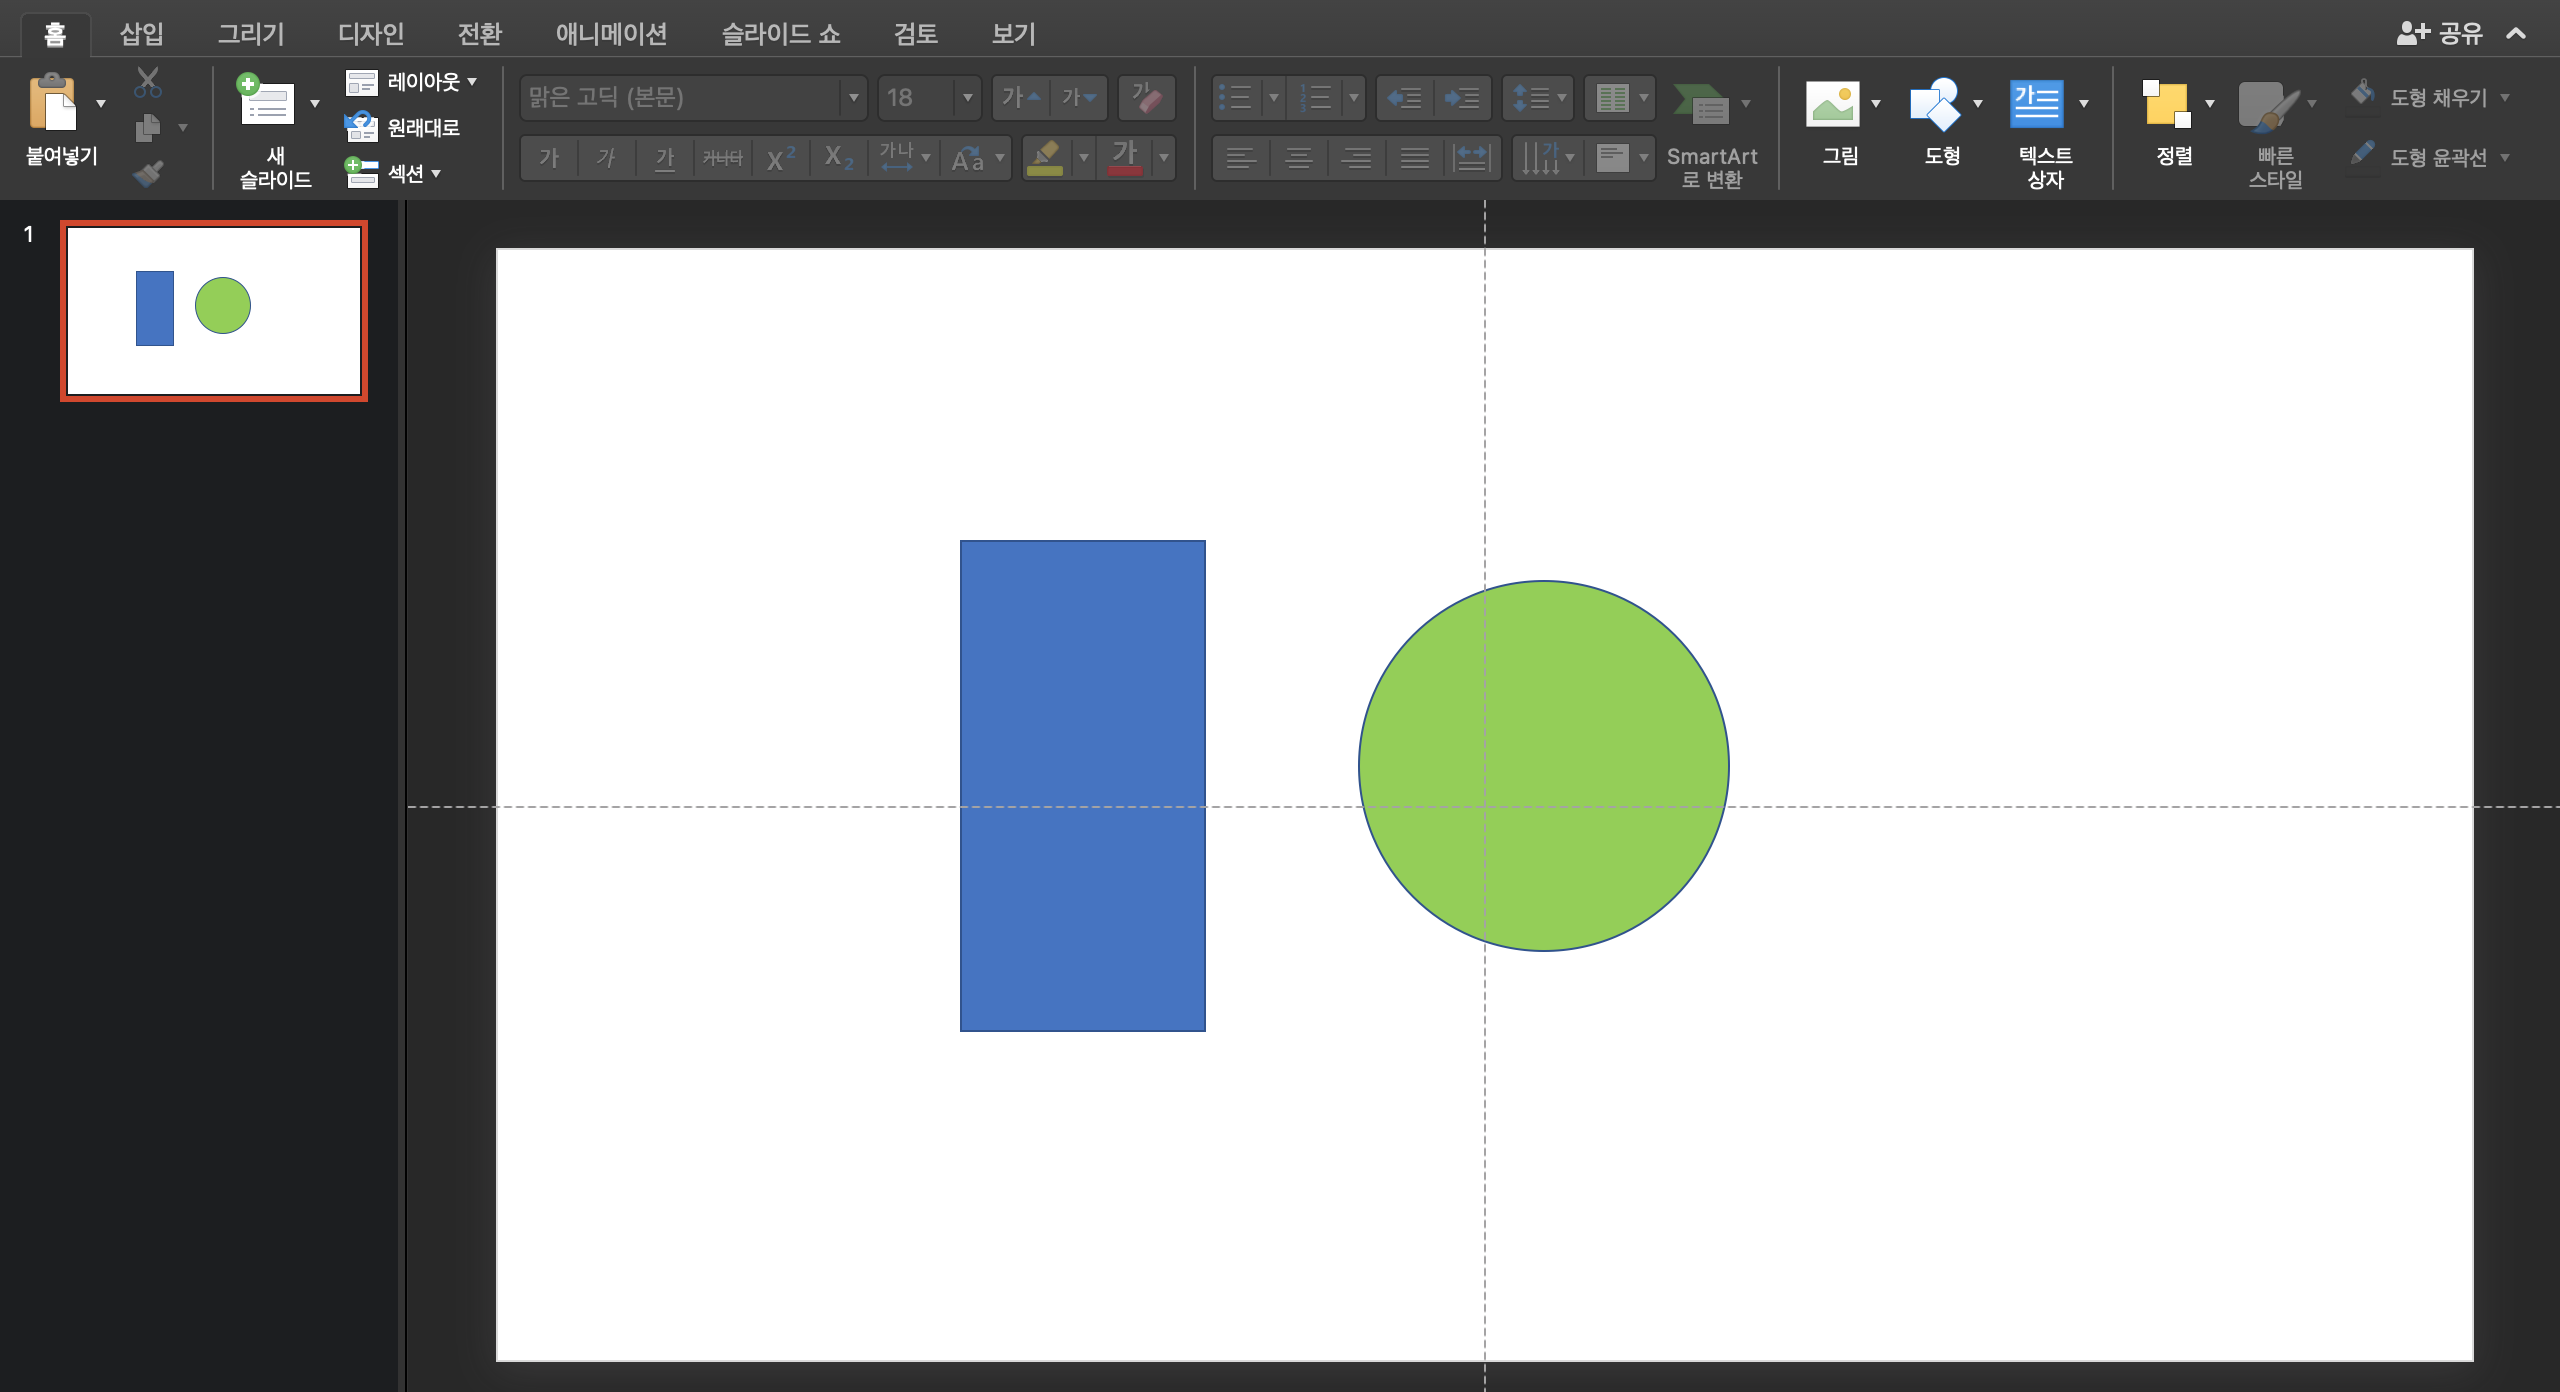Toggle italic text formatting
Image resolution: width=2560 pixels, height=1392 pixels.
point(606,158)
